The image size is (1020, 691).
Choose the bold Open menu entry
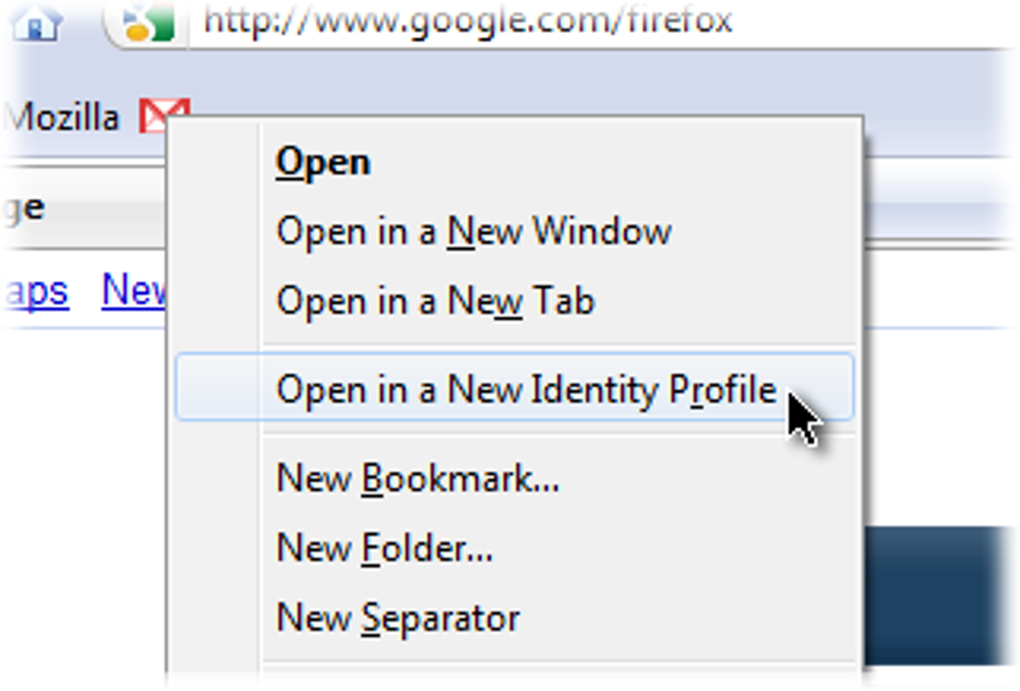tap(323, 162)
